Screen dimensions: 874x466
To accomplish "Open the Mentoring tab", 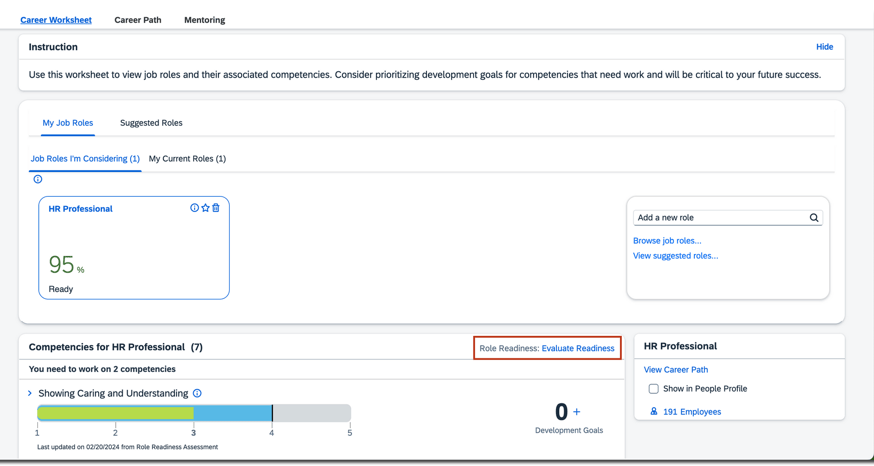I will pyautogui.click(x=204, y=20).
